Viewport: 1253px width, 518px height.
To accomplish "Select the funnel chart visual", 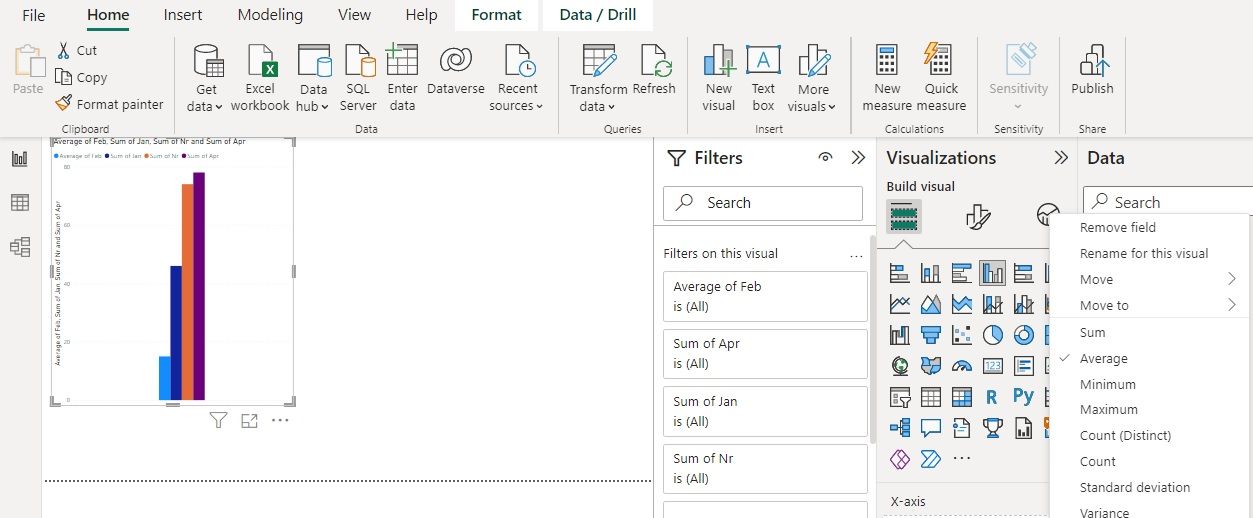I will pyautogui.click(x=931, y=335).
